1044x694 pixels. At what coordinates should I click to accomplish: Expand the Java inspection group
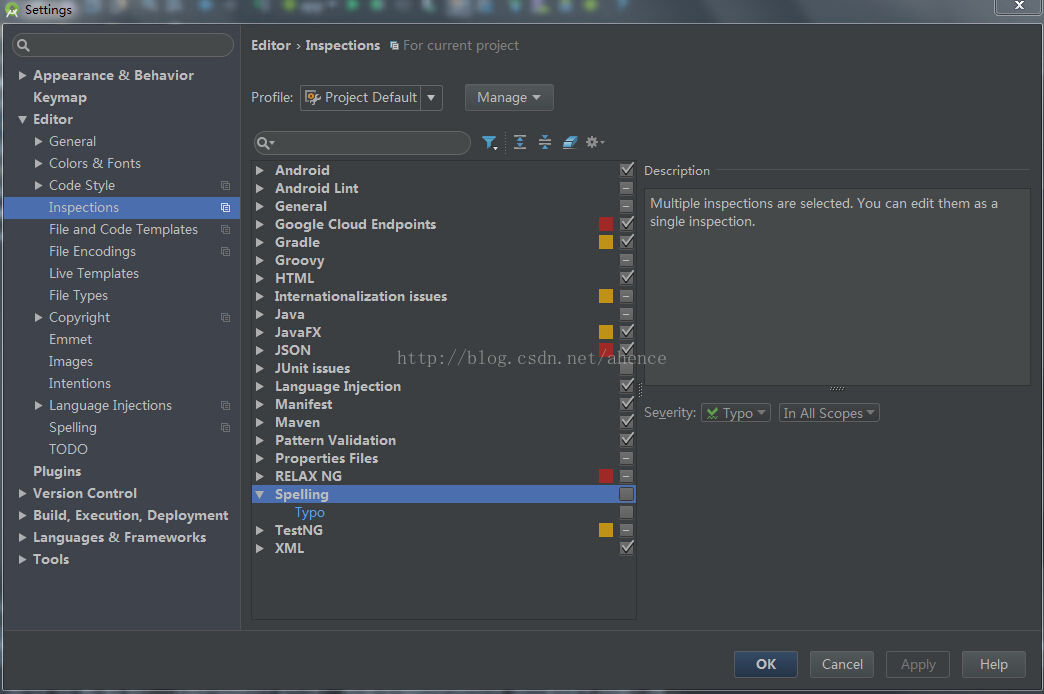coord(260,314)
